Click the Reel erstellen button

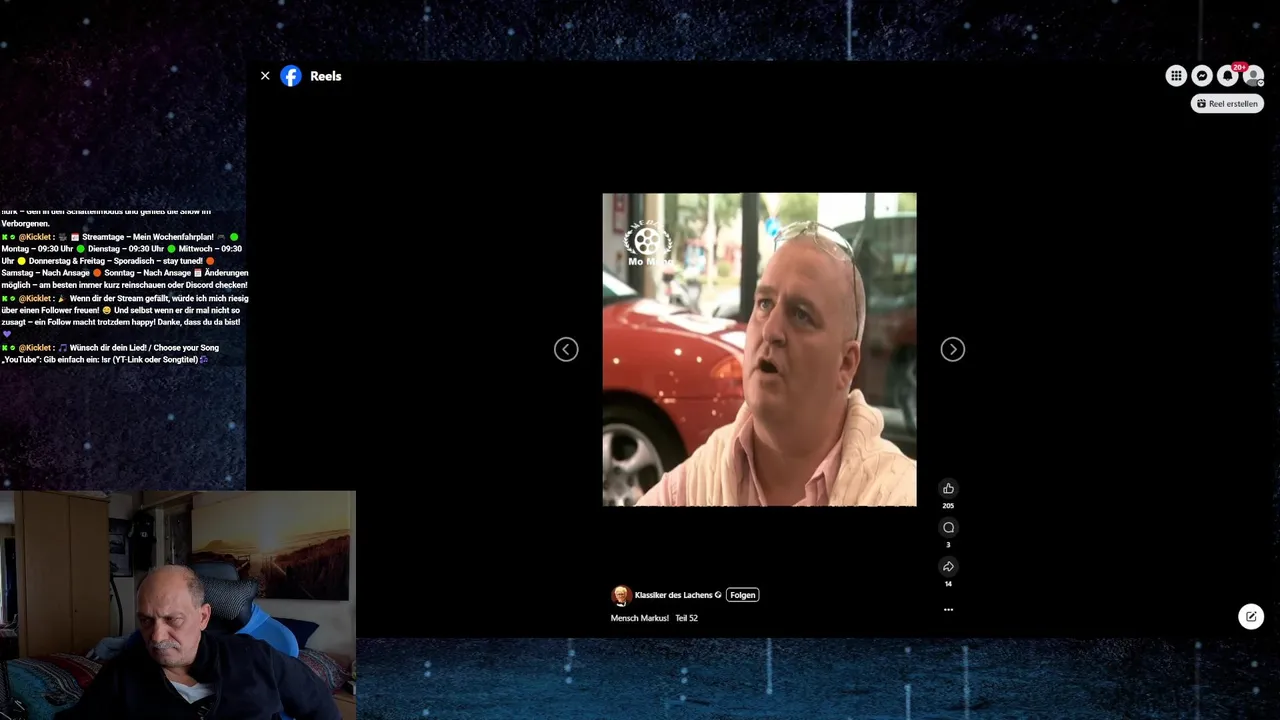[1227, 103]
